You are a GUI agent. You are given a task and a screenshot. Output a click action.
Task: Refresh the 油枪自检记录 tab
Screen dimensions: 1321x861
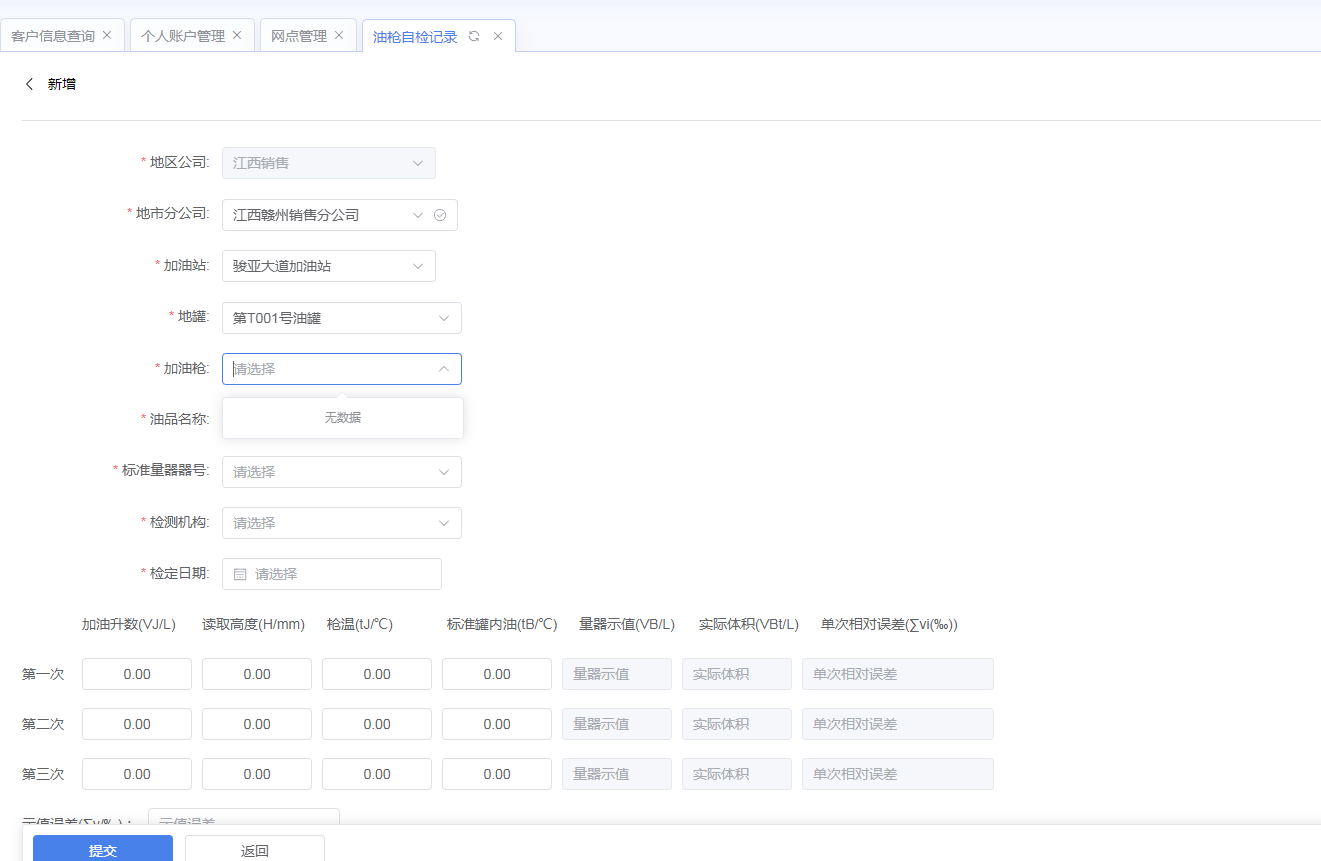point(474,36)
